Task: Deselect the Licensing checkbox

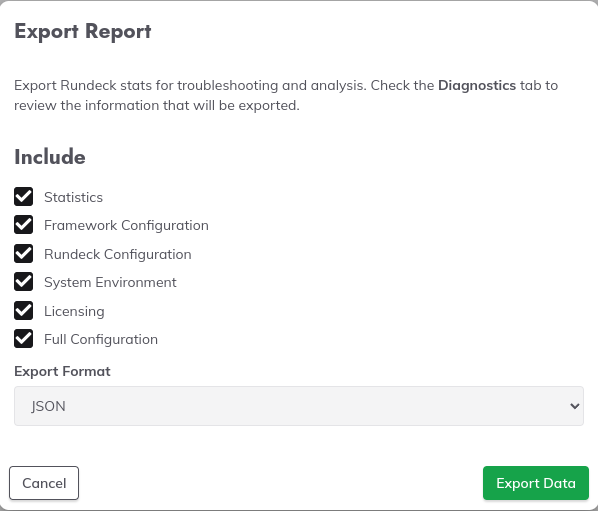Action: 24,310
